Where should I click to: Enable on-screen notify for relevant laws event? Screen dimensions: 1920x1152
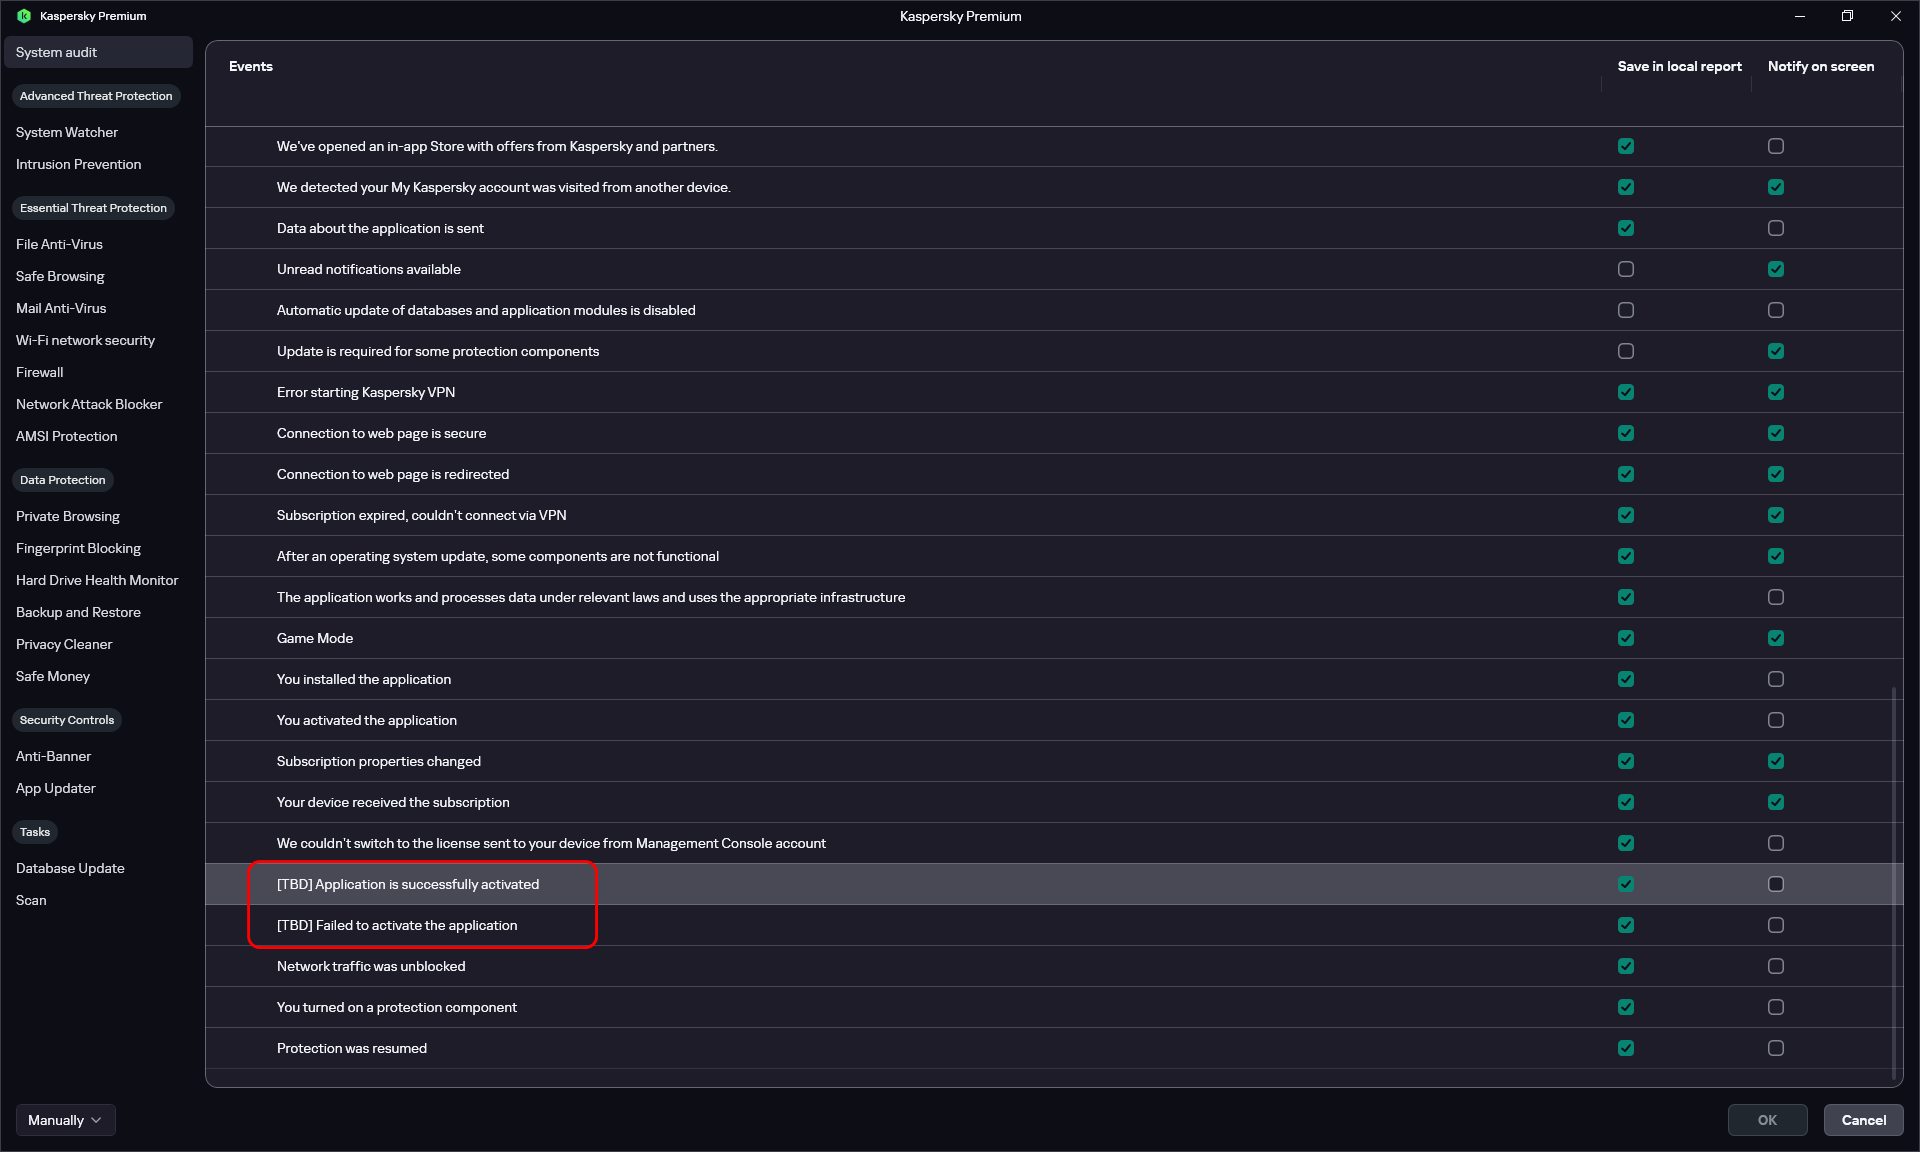[1776, 597]
